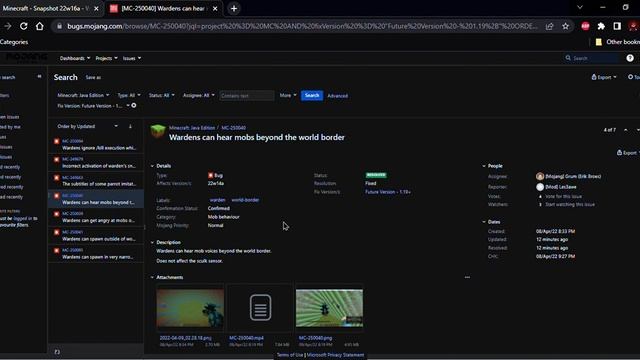
Task: Open the More filter criteria dropdown
Action: (288, 96)
